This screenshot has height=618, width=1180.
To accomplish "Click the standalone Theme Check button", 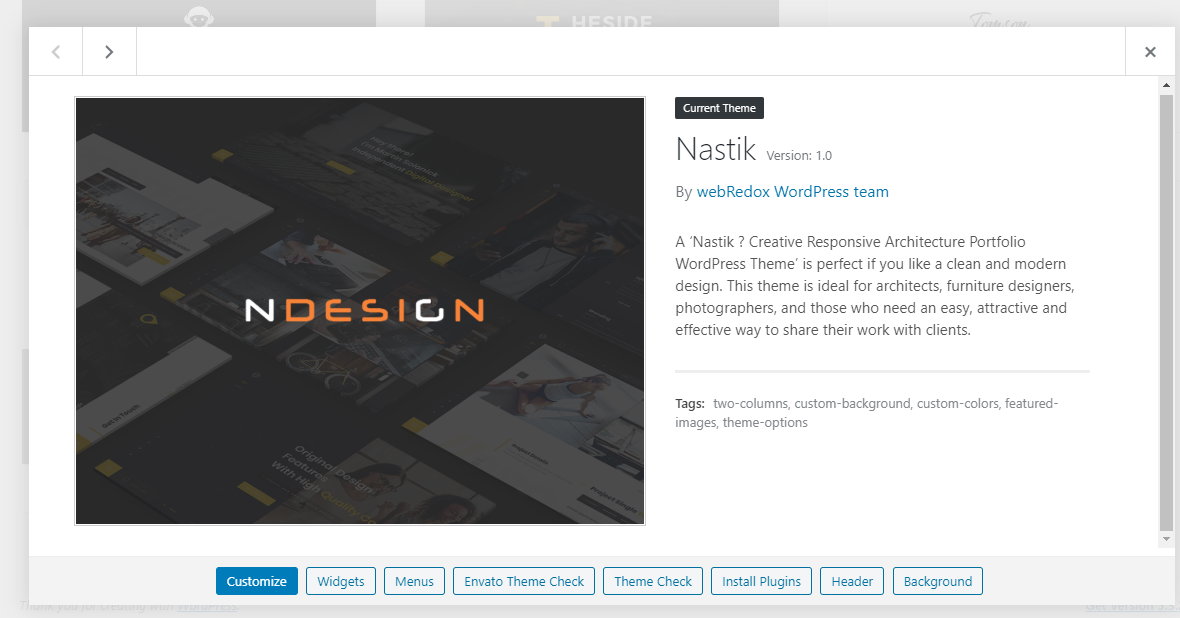I will click(653, 581).
